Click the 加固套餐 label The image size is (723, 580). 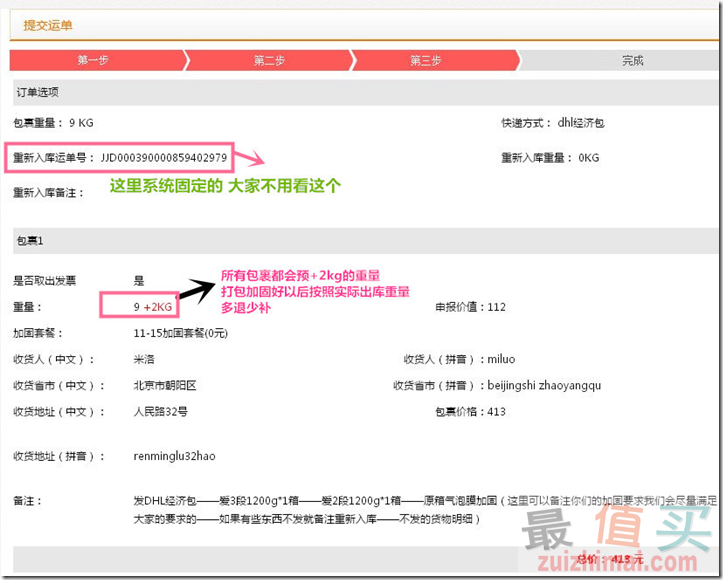coord(37,333)
